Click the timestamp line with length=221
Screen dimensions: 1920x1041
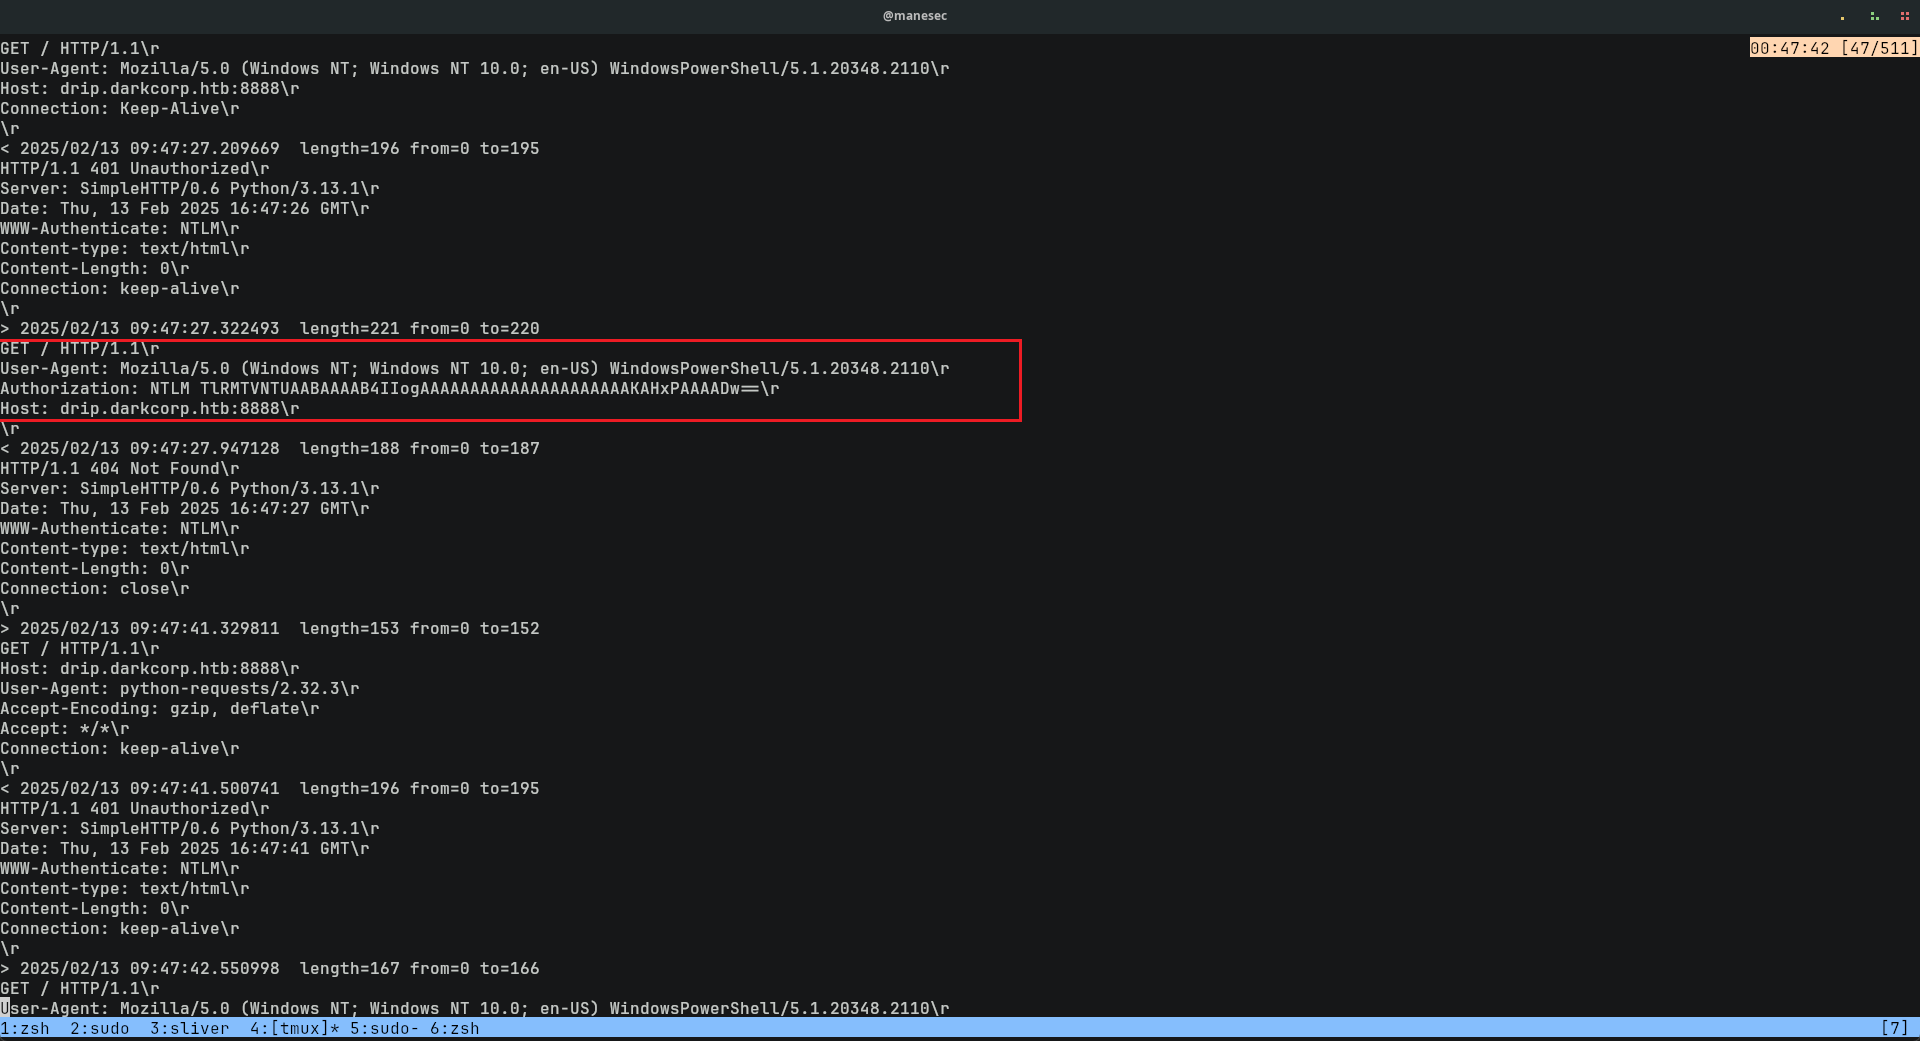point(270,329)
